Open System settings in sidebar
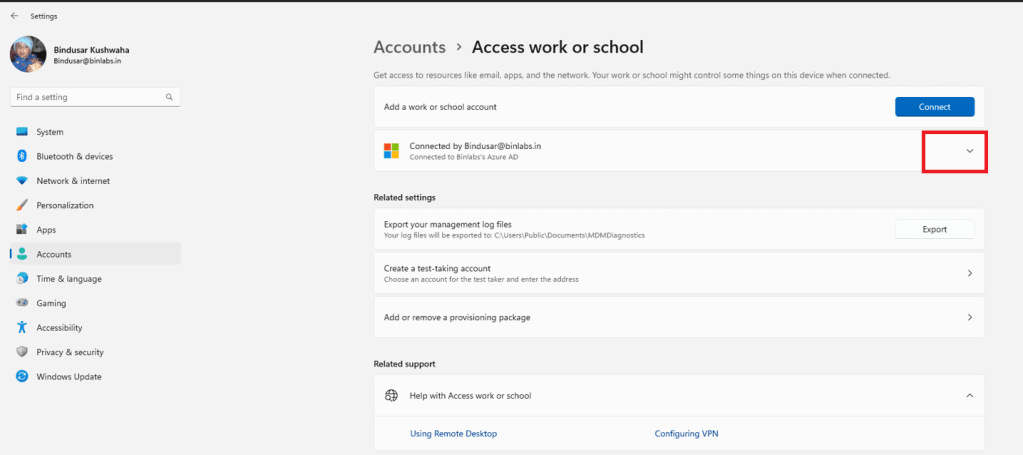Screen dimensions: 1023x455 tap(50, 132)
